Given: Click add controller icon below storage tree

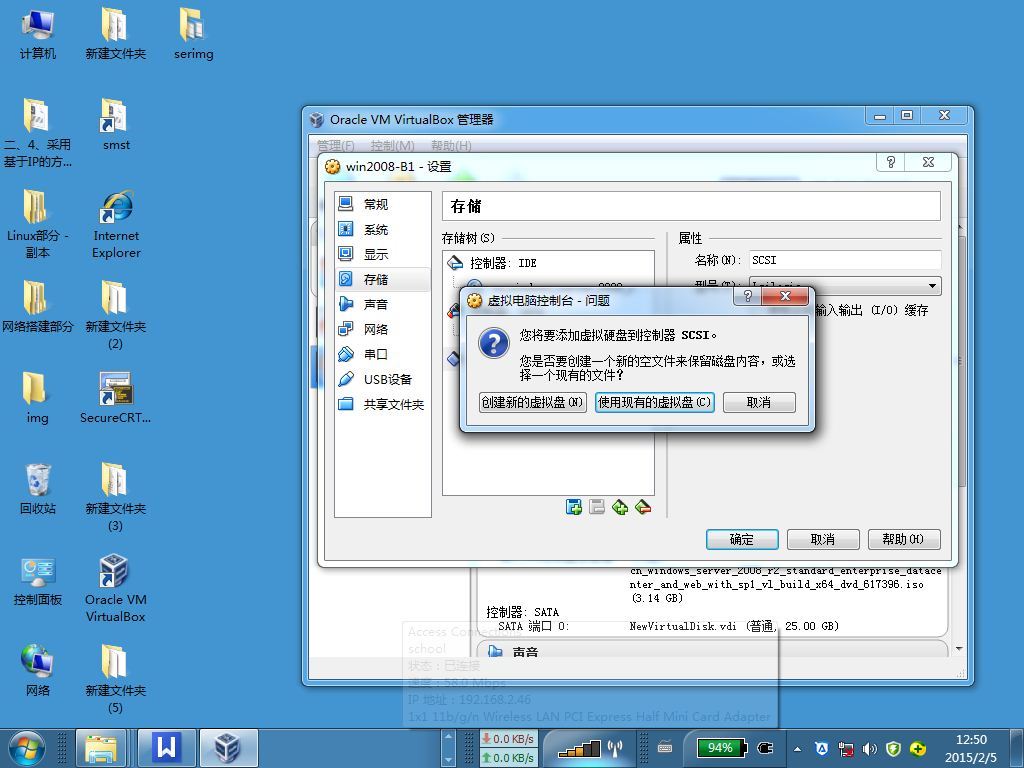Looking at the screenshot, I should (573, 507).
